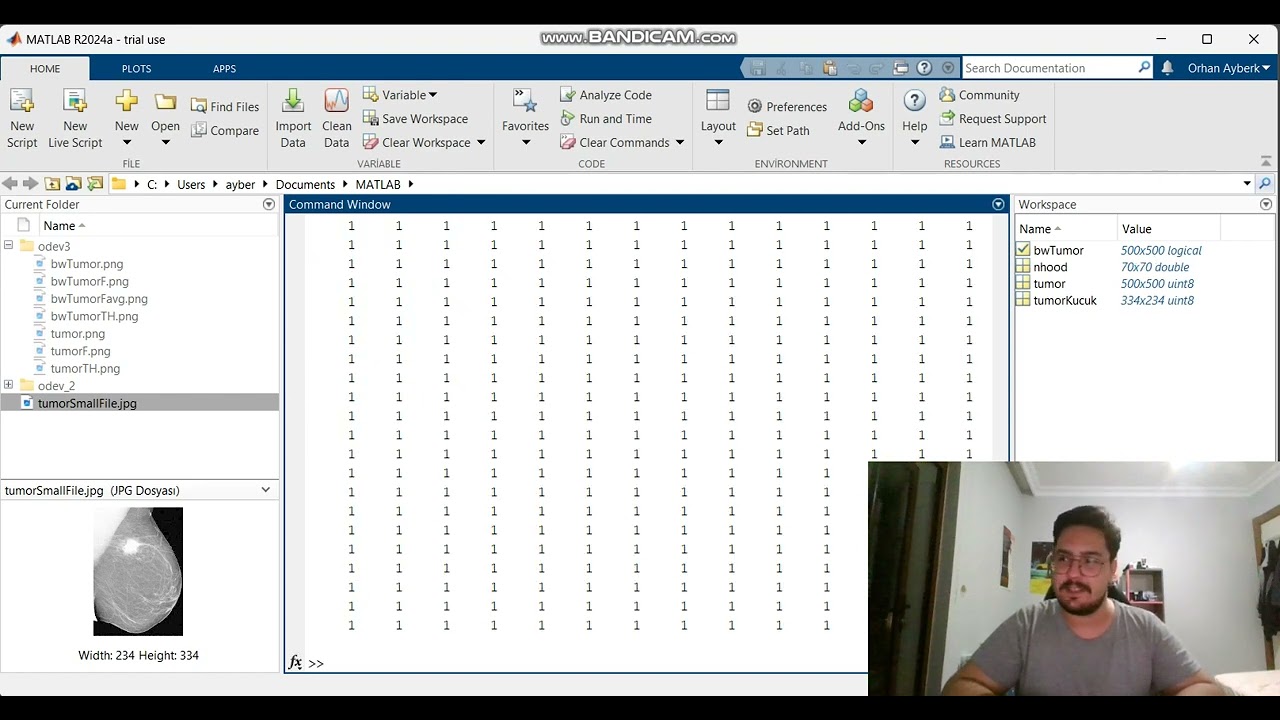The height and width of the screenshot is (720, 1280).
Task: Visit the MATLAB Community
Action: point(980,94)
